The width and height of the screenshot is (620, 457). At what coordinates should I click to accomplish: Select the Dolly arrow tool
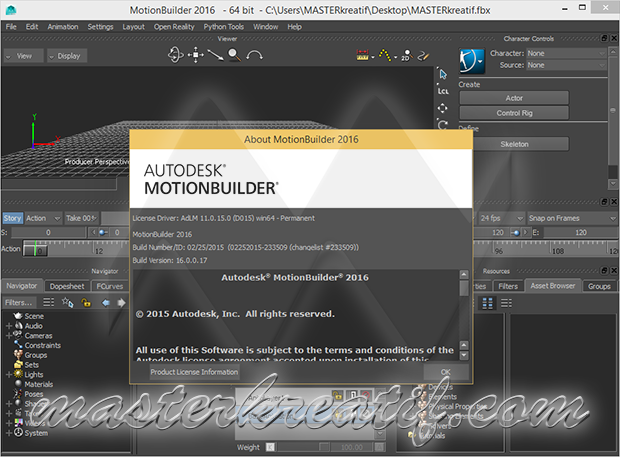pyautogui.click(x=215, y=55)
